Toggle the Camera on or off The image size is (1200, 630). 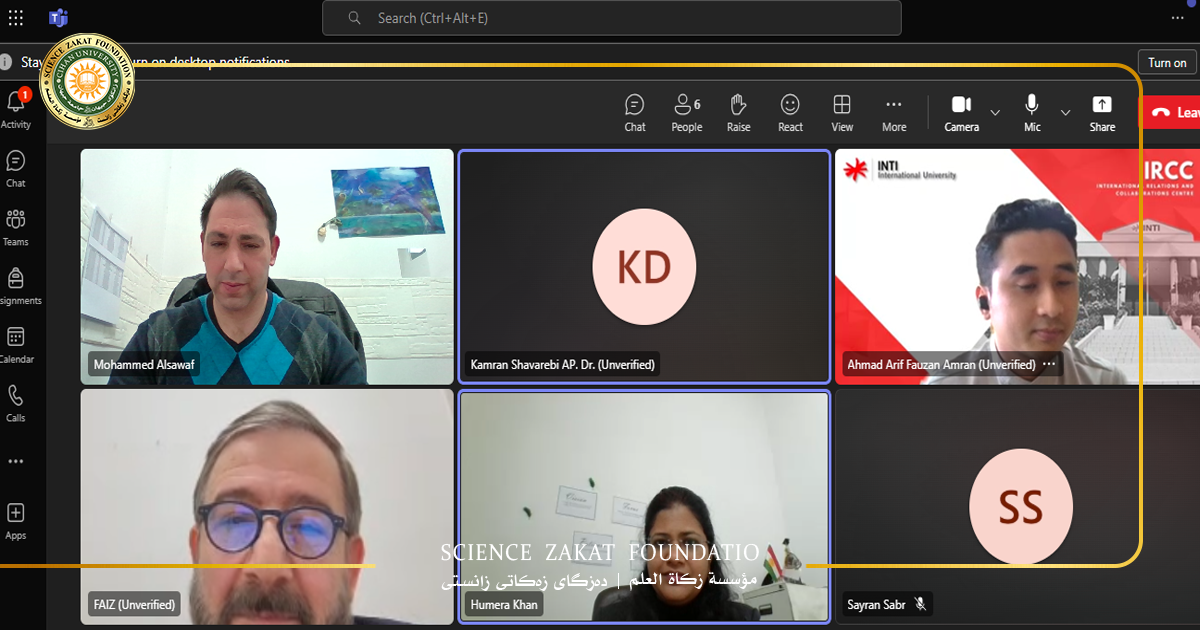(x=961, y=112)
